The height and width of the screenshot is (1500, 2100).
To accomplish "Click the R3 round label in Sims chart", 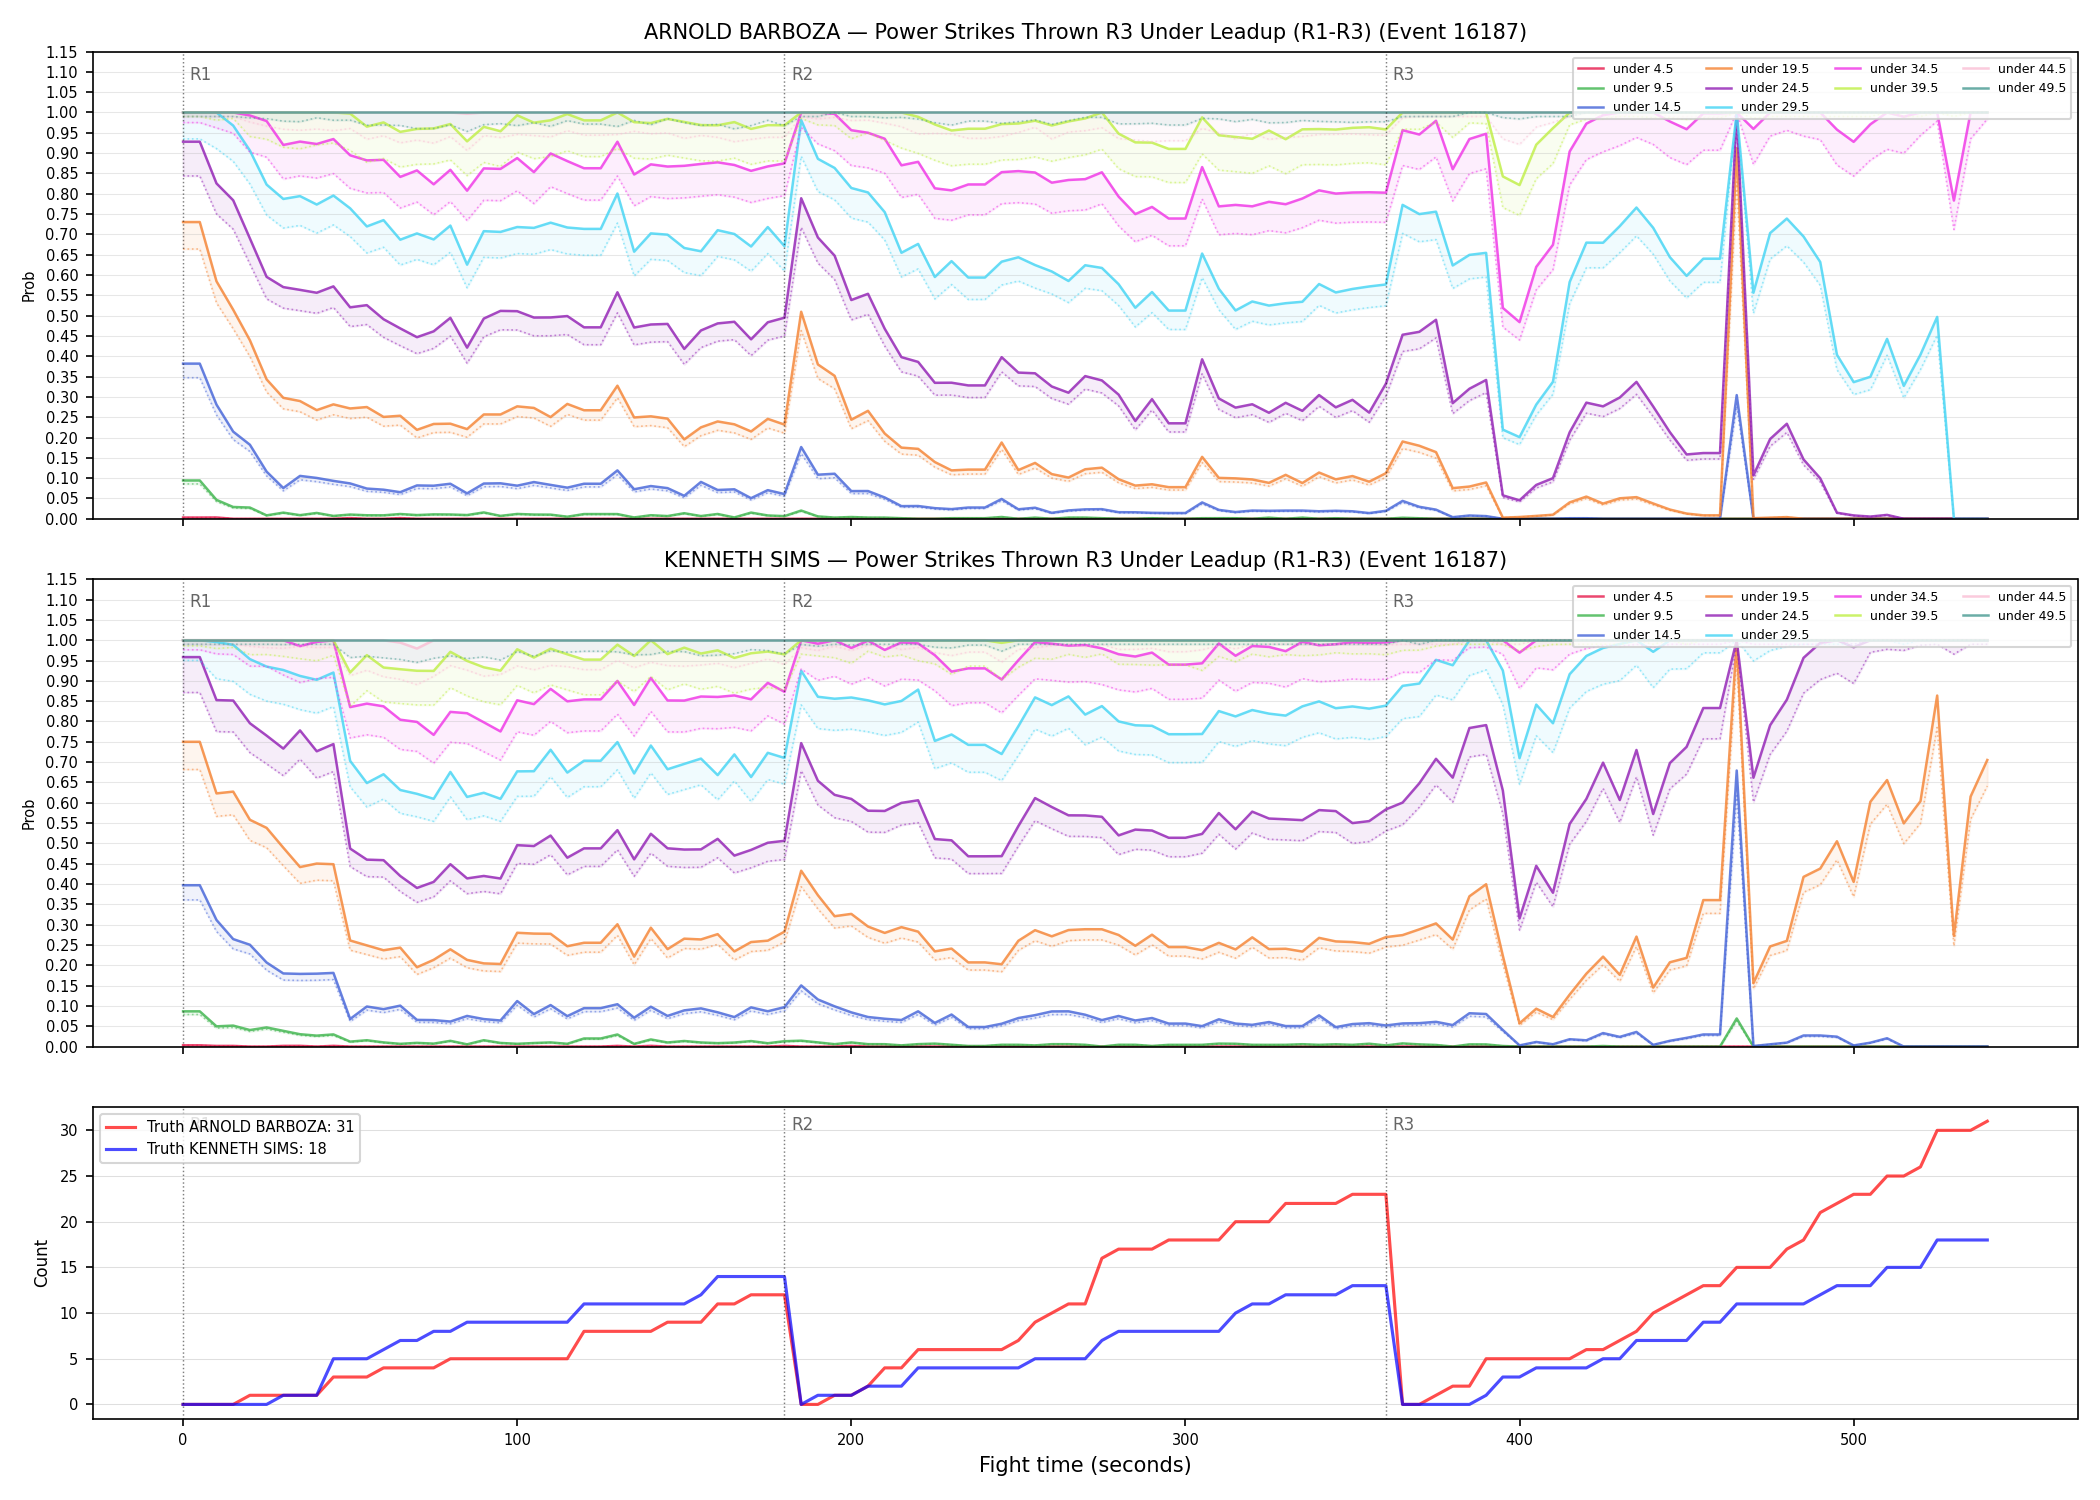I will (1403, 601).
